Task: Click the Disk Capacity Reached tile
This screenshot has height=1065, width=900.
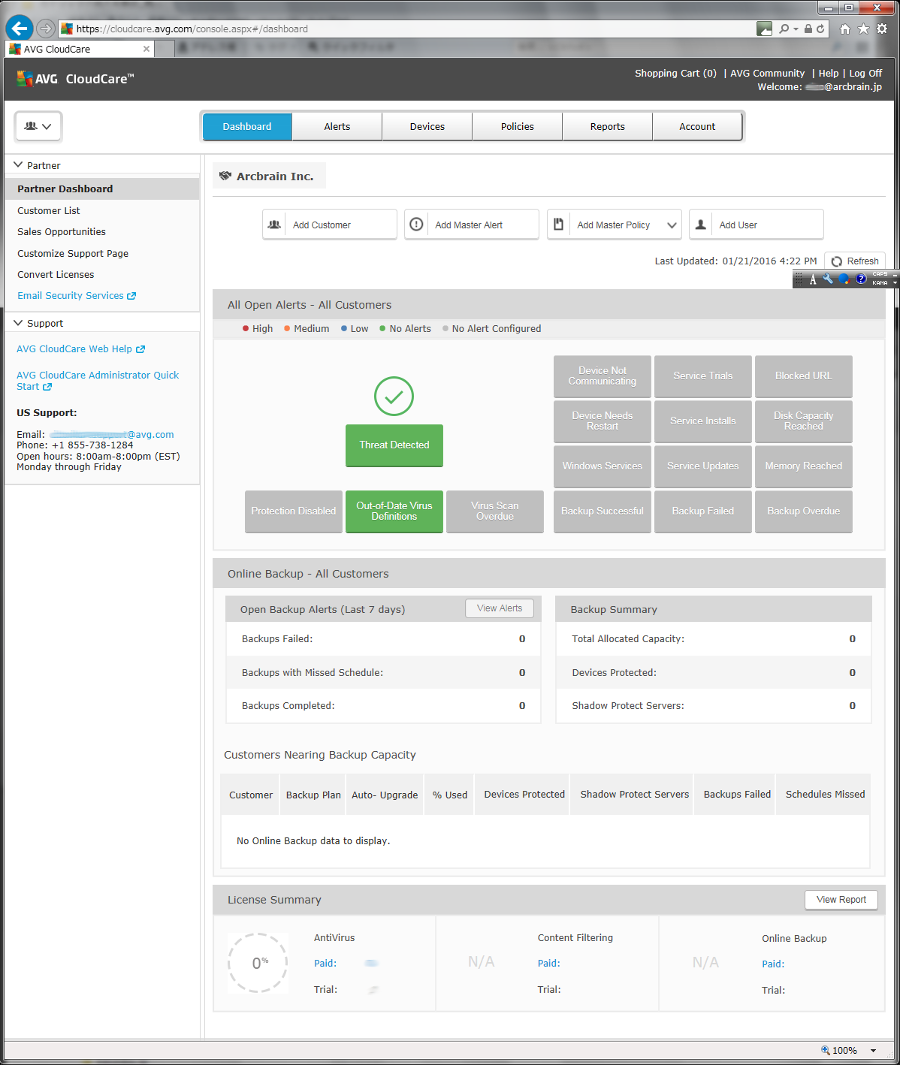Action: (804, 420)
